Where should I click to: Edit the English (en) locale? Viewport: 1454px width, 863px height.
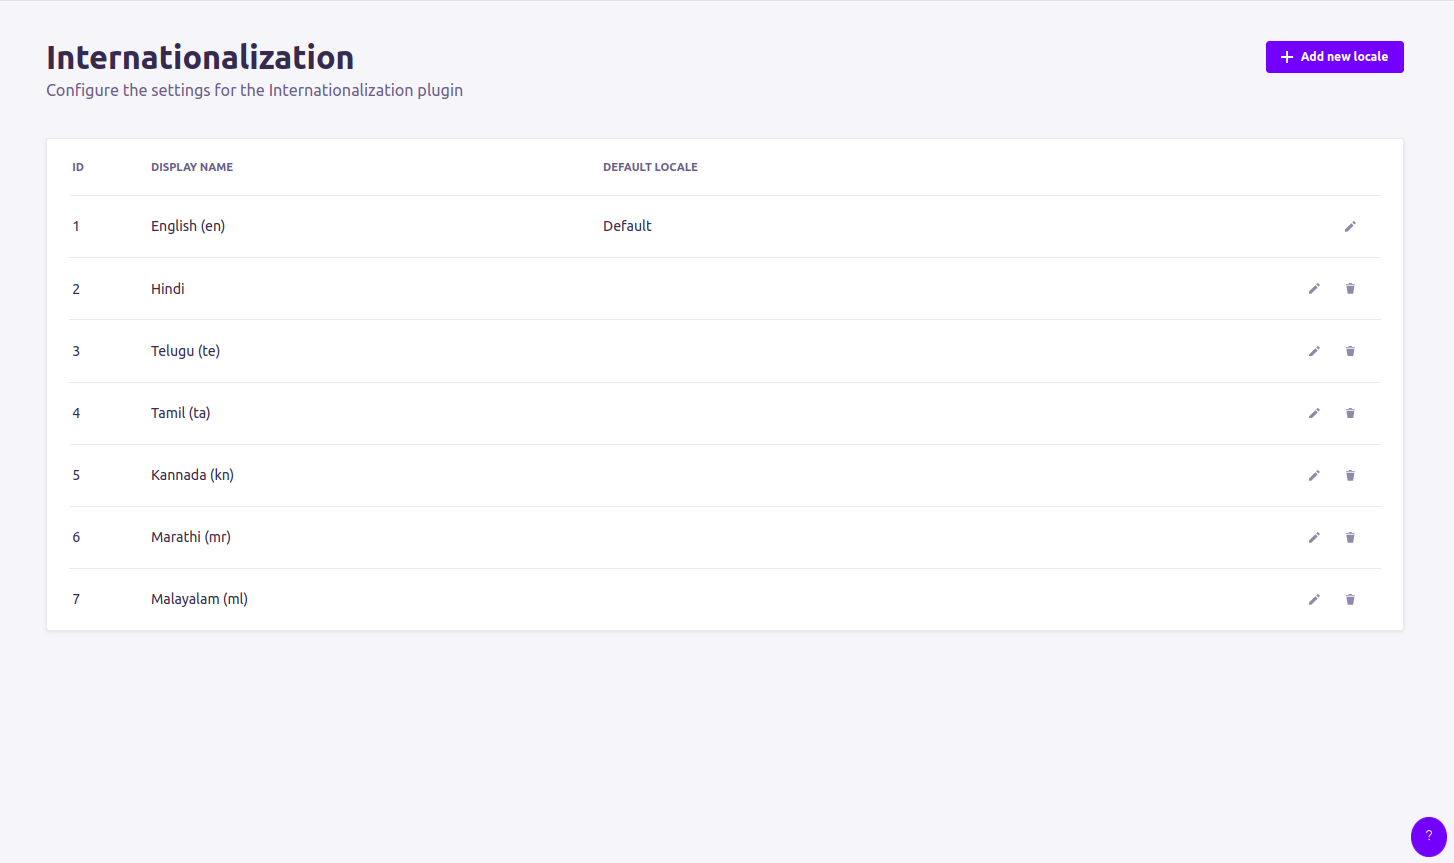pyautogui.click(x=1350, y=227)
